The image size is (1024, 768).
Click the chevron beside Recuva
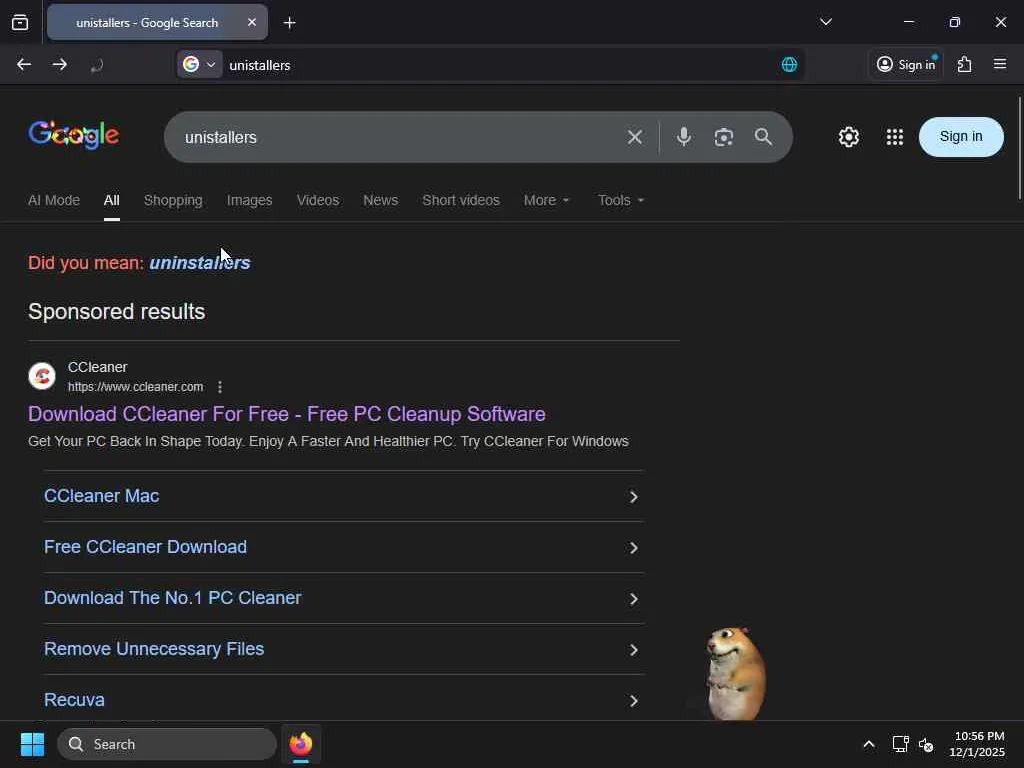(x=633, y=701)
